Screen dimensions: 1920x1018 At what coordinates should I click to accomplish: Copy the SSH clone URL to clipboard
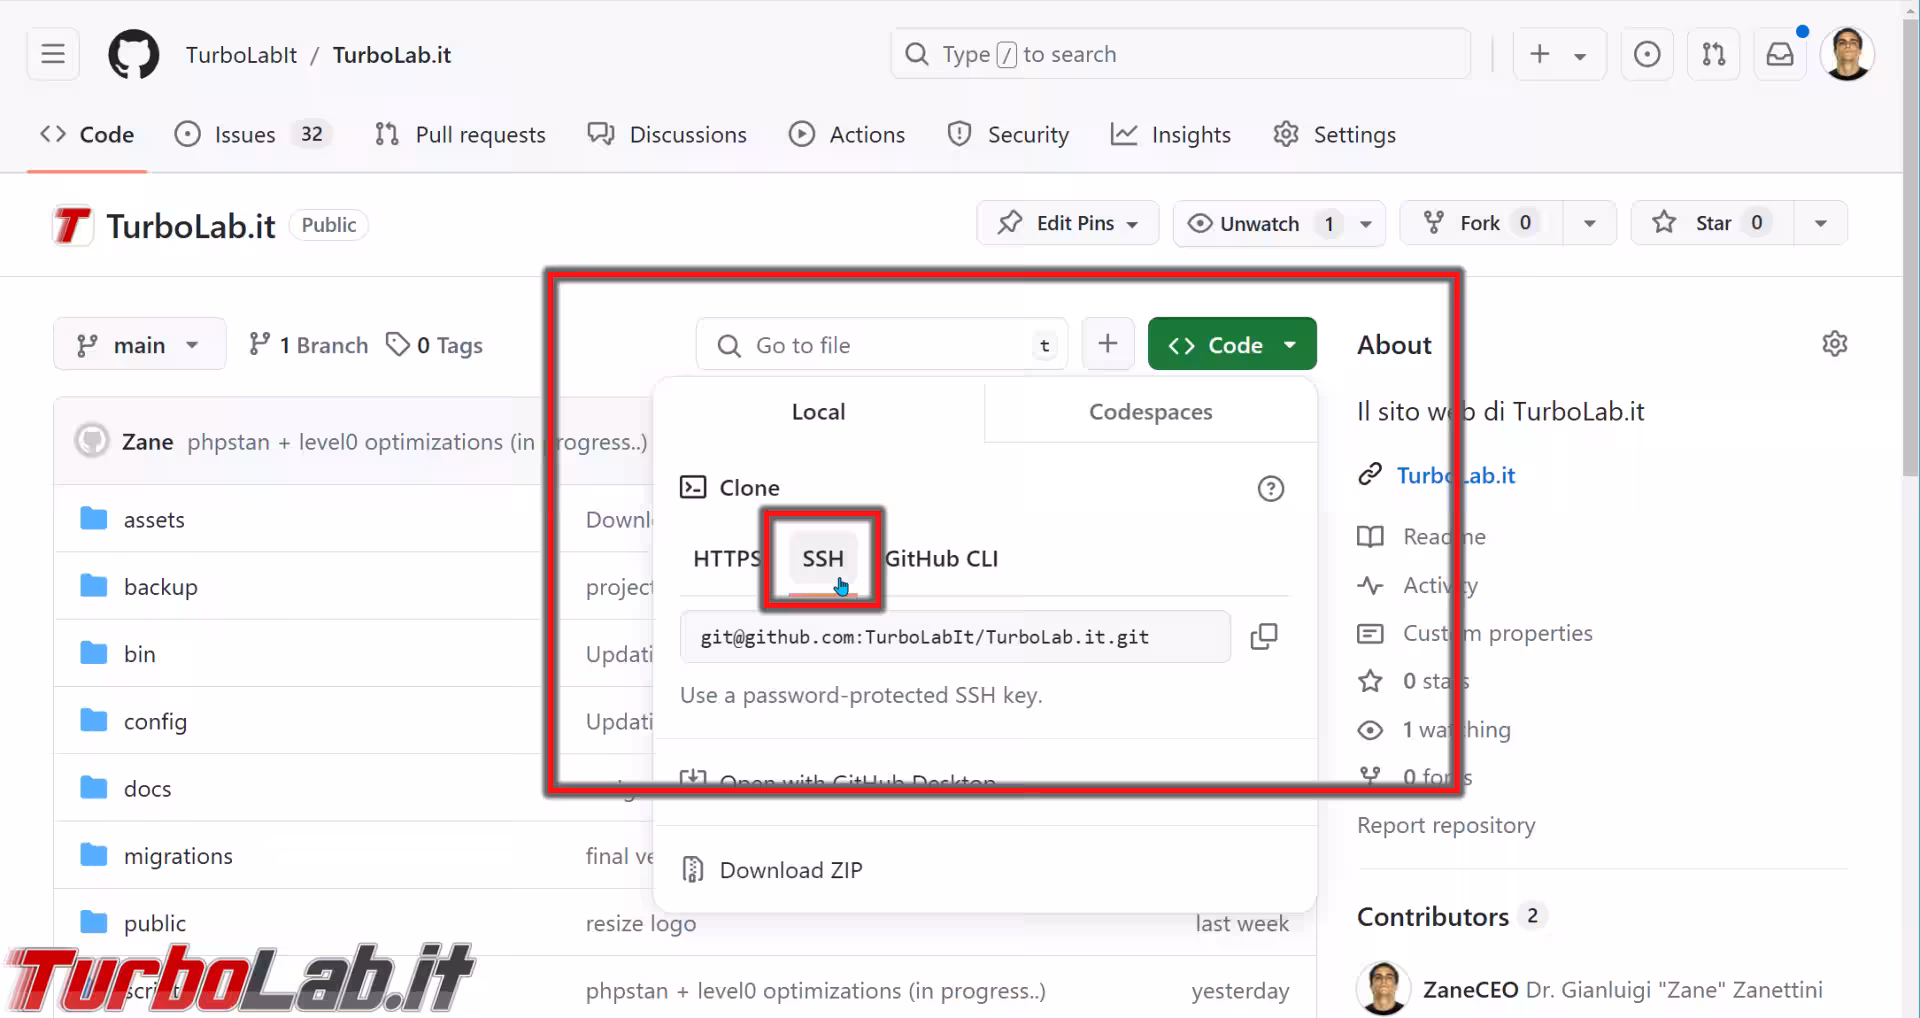[x=1264, y=636]
